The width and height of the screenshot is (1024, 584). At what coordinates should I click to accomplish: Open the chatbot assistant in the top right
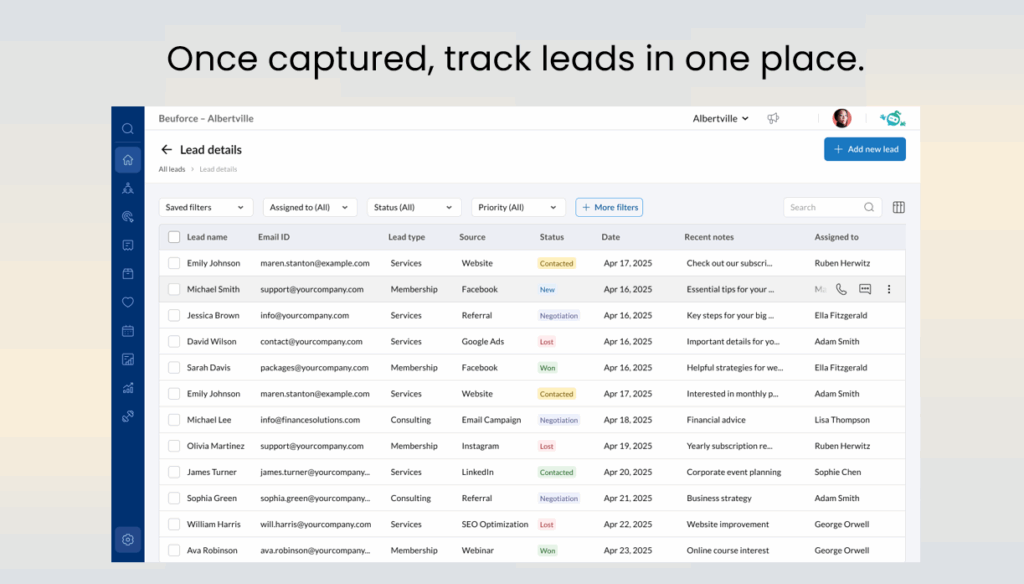click(x=893, y=117)
